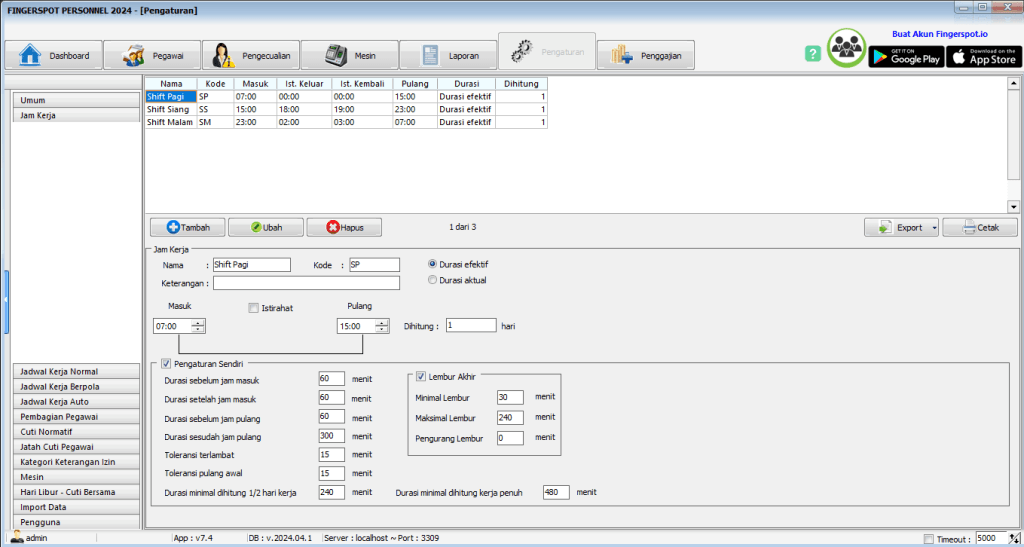This screenshot has width=1024, height=547.
Task: Open the Mesin fingerprint device section
Action: tap(349, 55)
